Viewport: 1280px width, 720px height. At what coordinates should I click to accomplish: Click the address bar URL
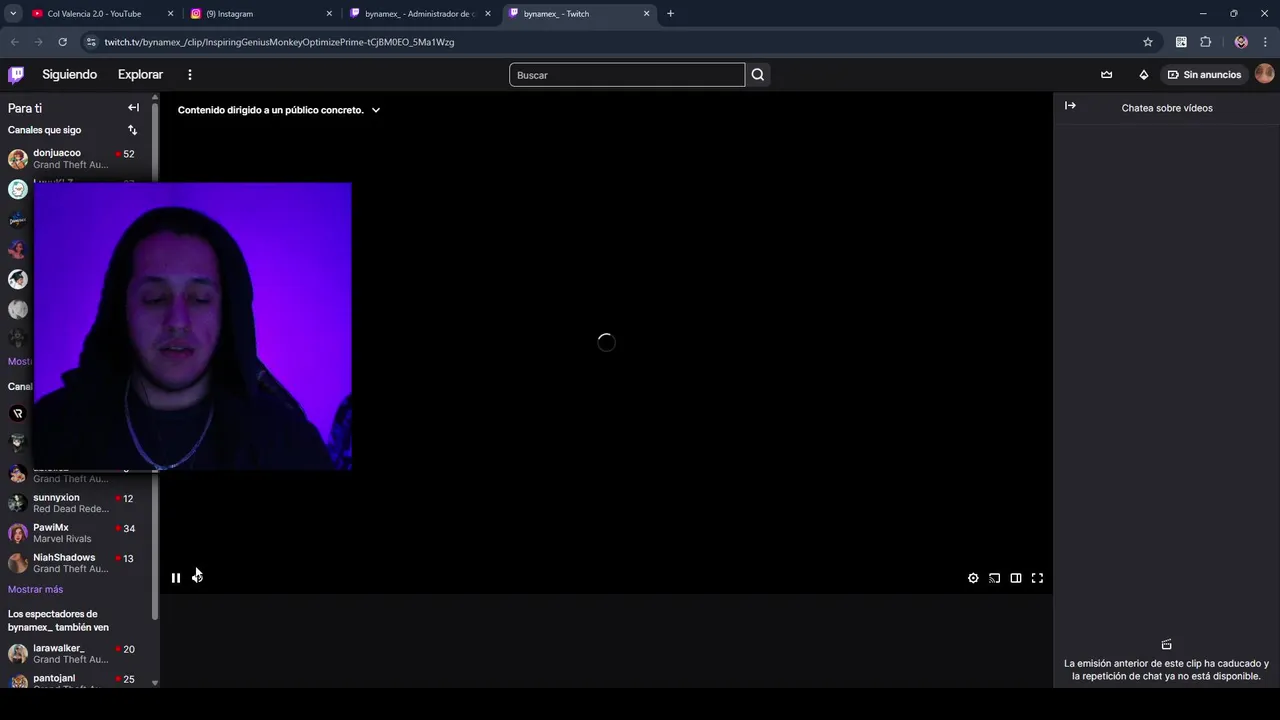[279, 42]
